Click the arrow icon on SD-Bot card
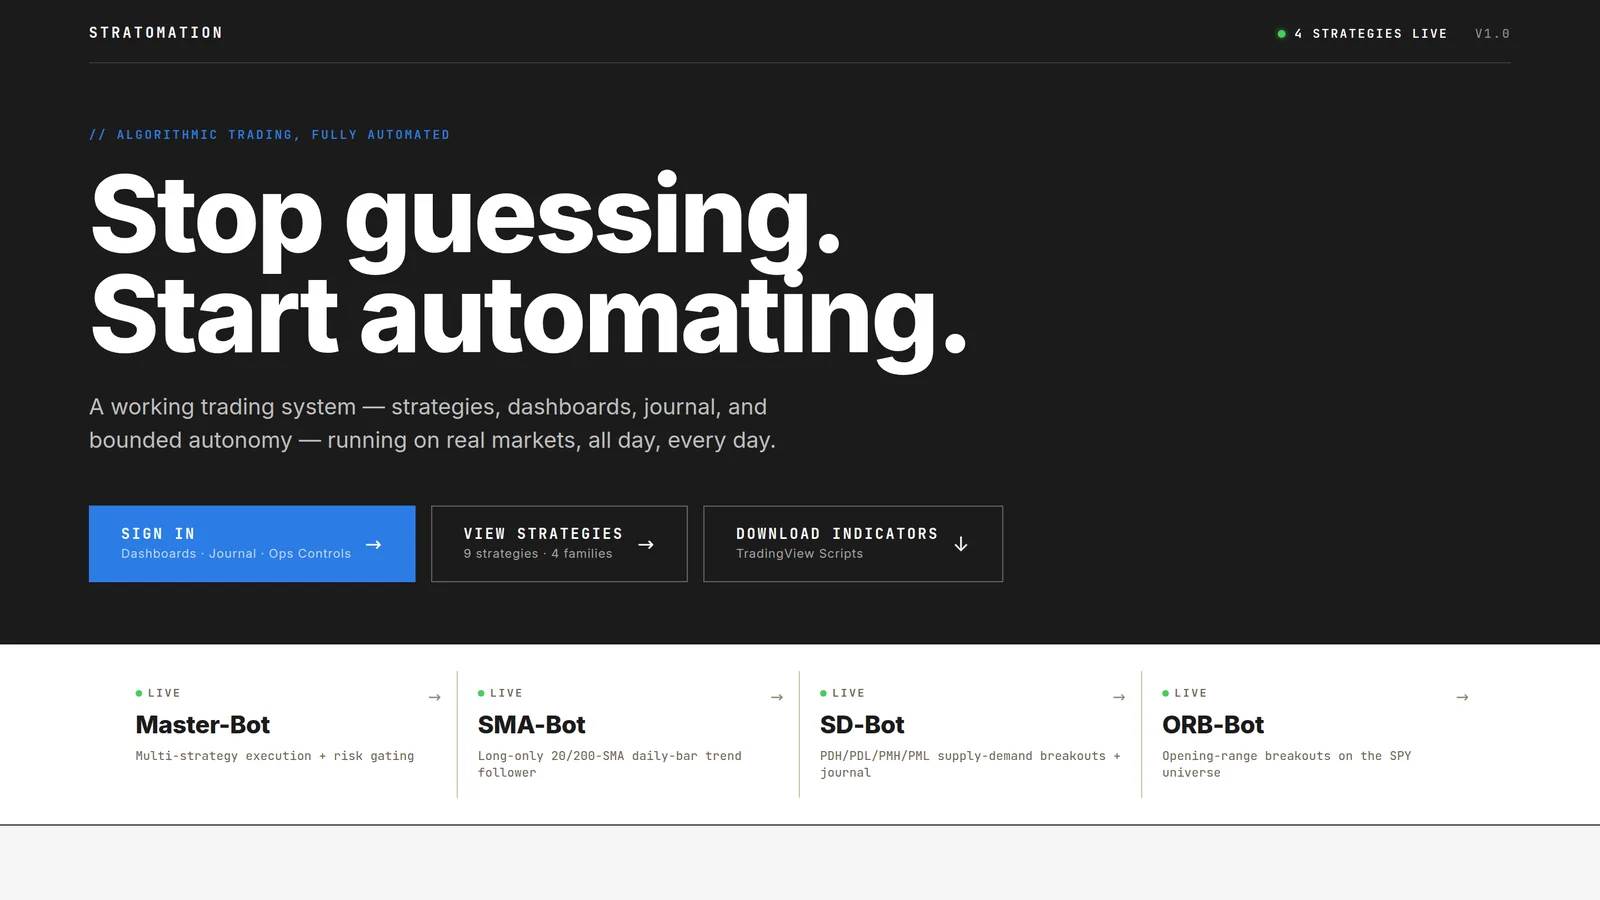This screenshot has height=900, width=1600. (1119, 697)
